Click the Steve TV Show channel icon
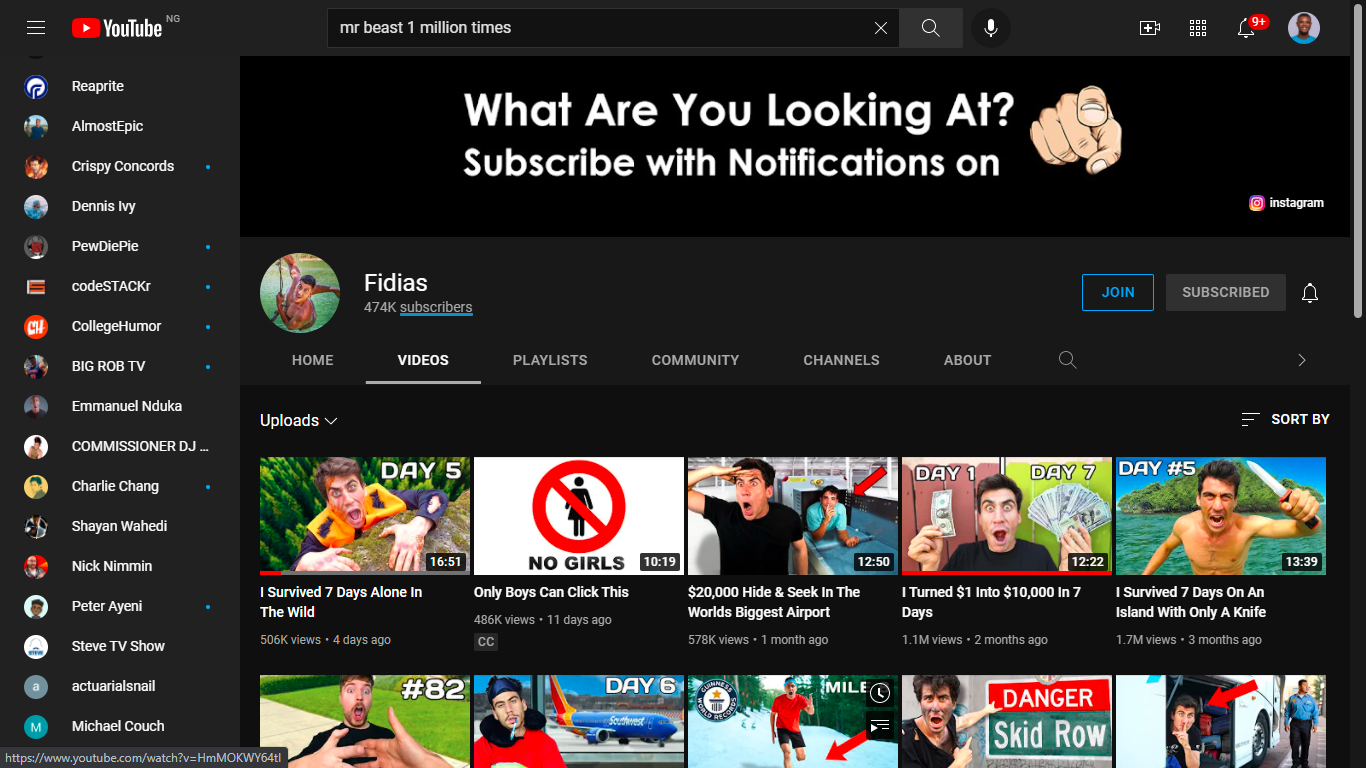The height and width of the screenshot is (768, 1366). coord(36,647)
